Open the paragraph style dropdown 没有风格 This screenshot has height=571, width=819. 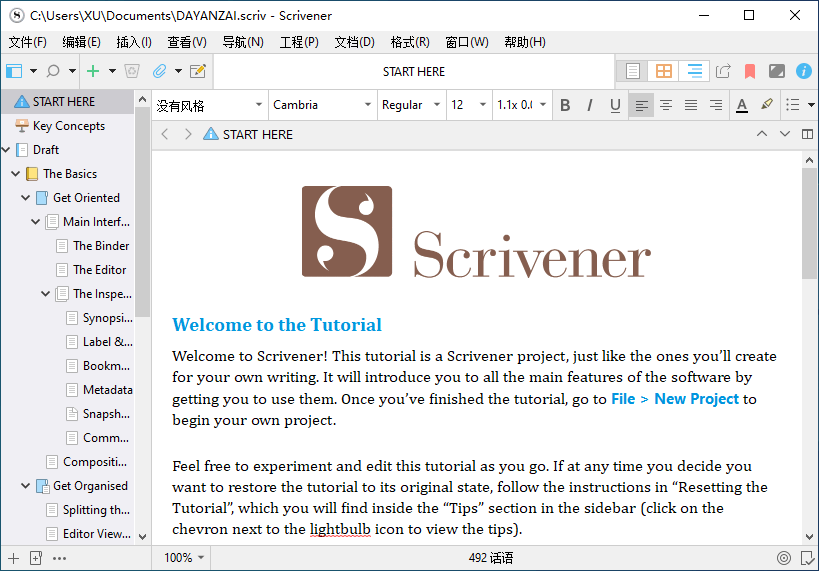(209, 106)
